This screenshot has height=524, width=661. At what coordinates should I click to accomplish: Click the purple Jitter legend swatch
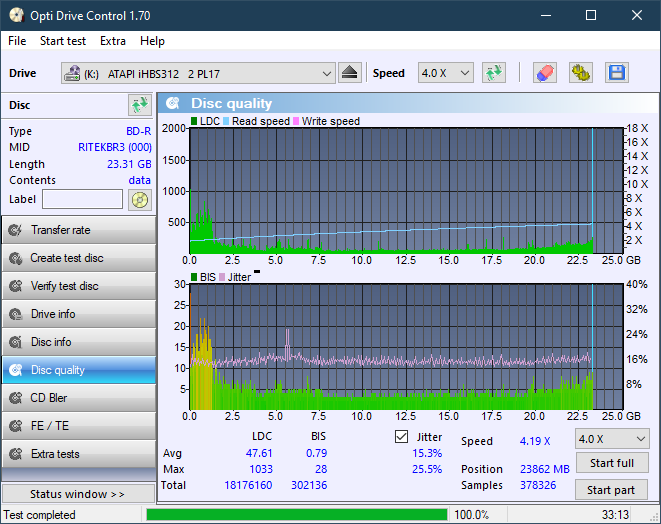pyautogui.click(x=222, y=277)
